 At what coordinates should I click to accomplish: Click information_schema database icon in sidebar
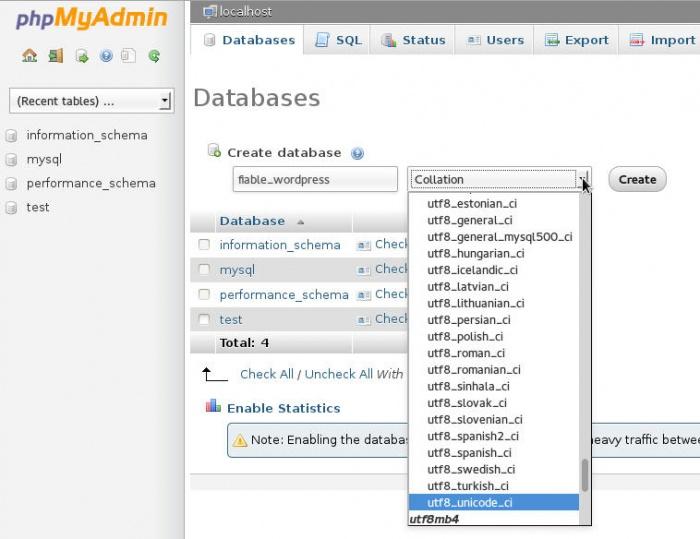[x=11, y=135]
